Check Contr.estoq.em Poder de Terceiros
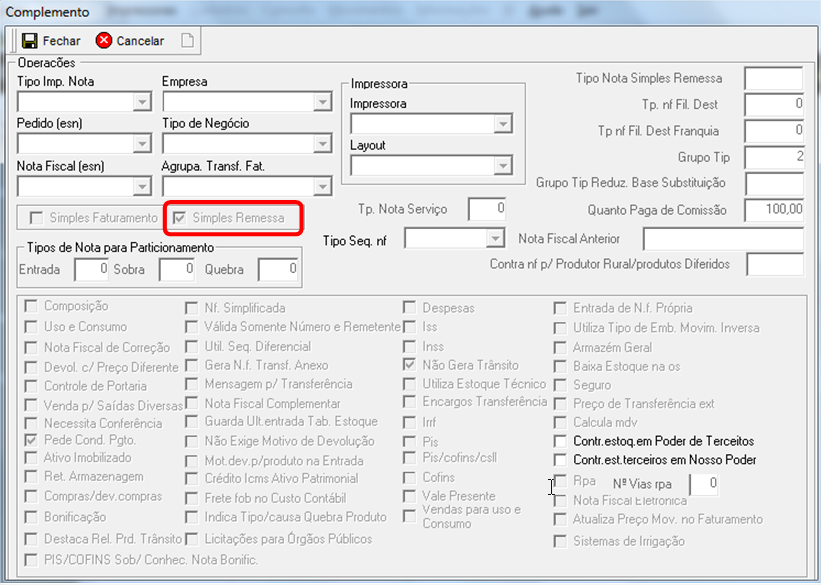The width and height of the screenshot is (821, 585). 560,441
